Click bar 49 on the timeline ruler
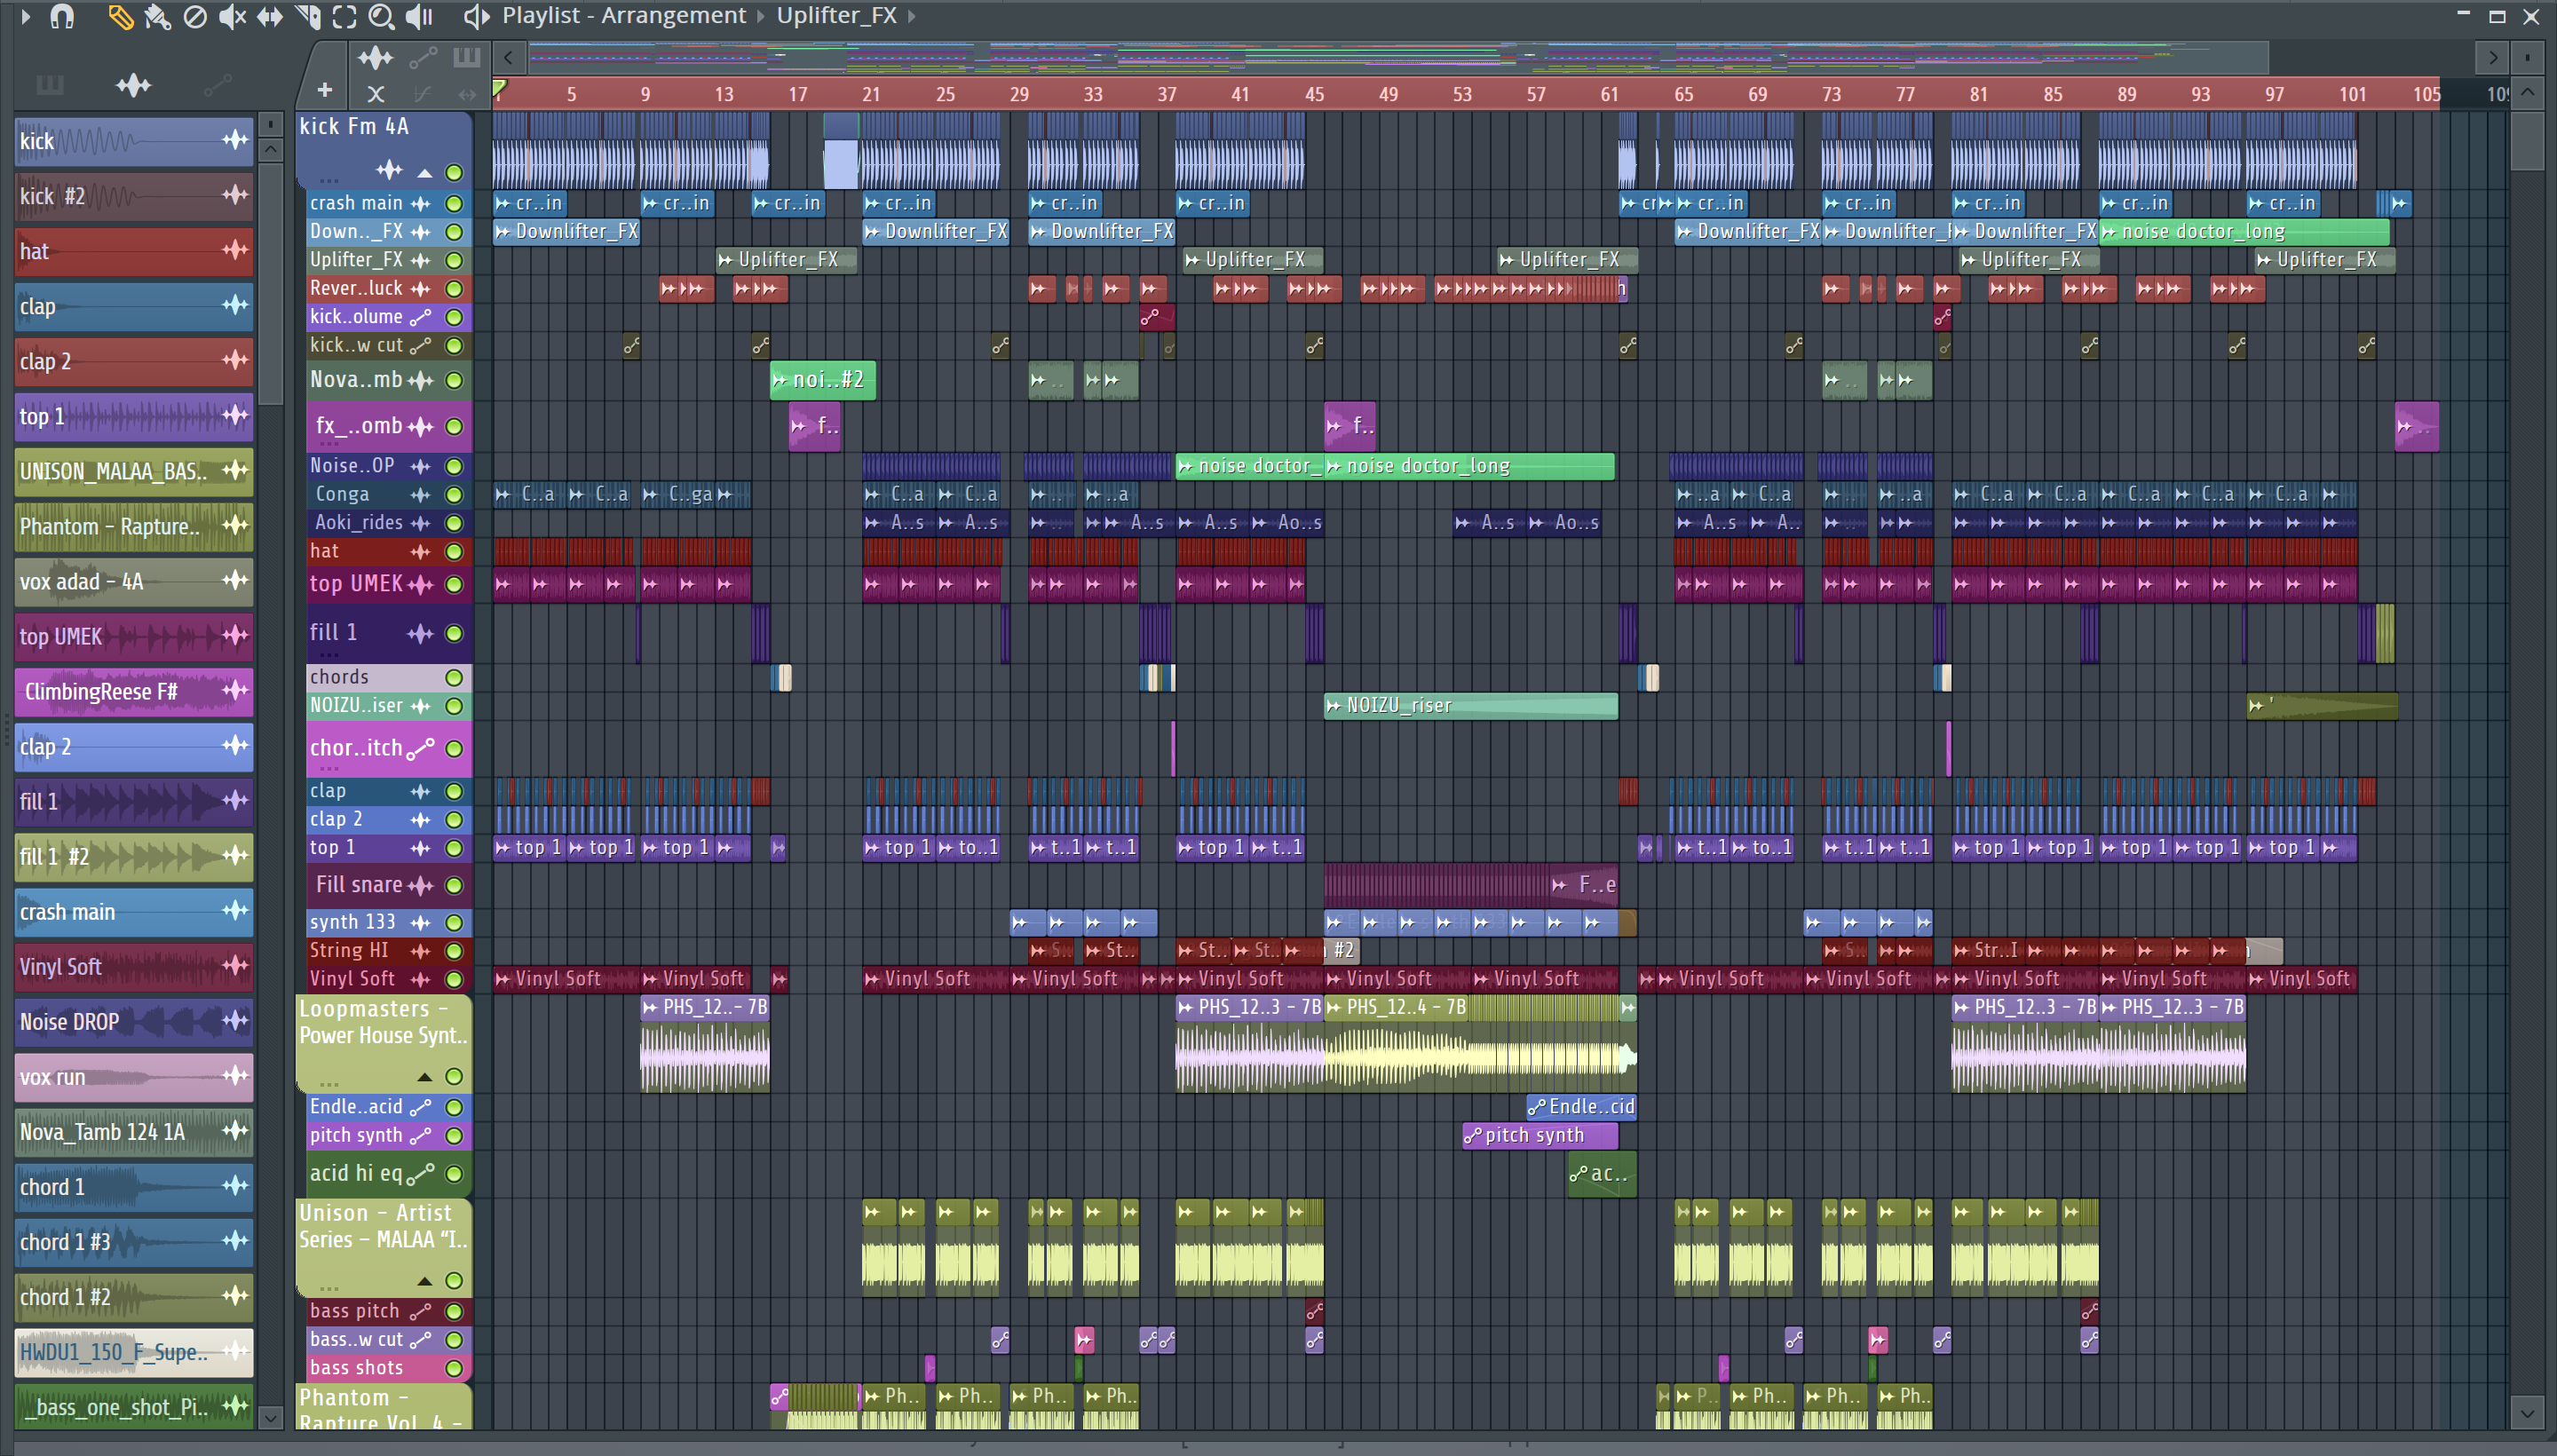2557x1456 pixels. [1388, 94]
